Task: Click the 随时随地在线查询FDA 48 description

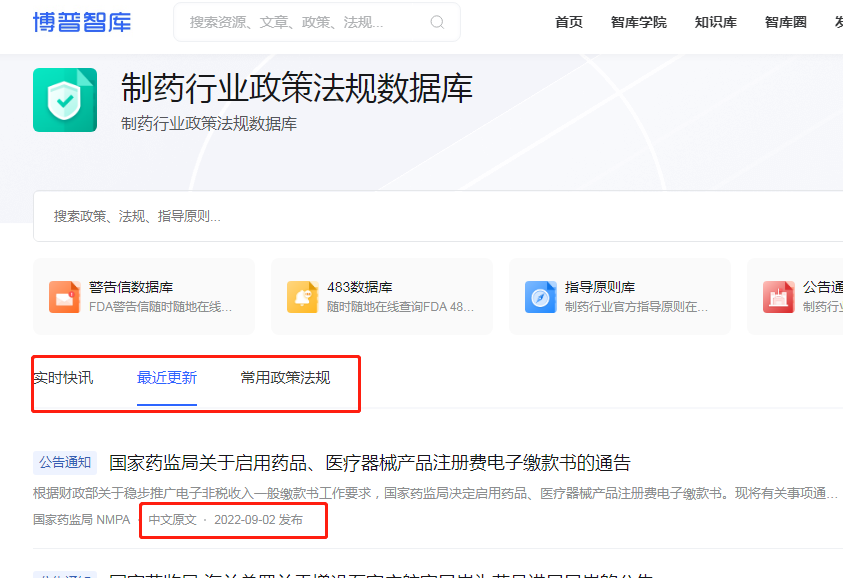Action: tap(401, 307)
